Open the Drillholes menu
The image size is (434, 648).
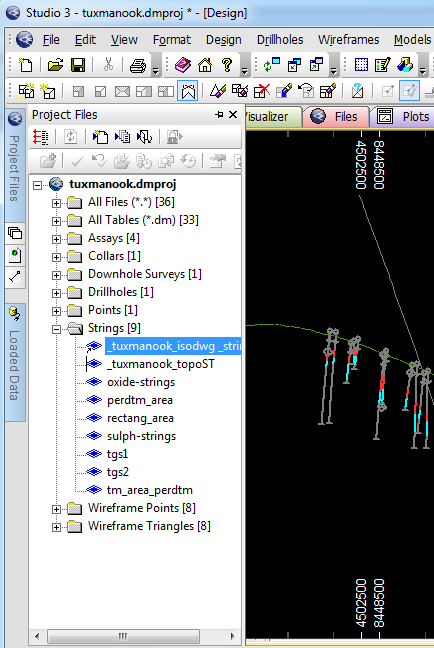[280, 40]
